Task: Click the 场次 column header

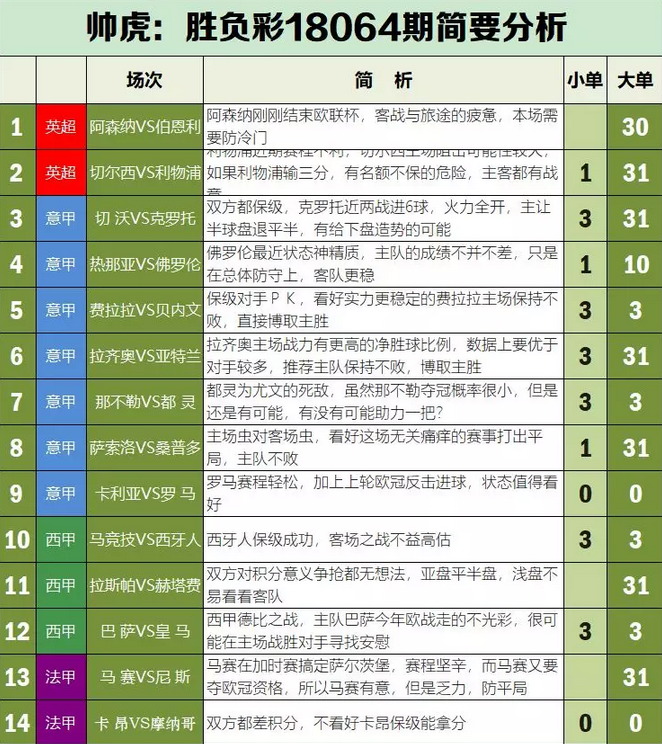Action: (x=145, y=80)
